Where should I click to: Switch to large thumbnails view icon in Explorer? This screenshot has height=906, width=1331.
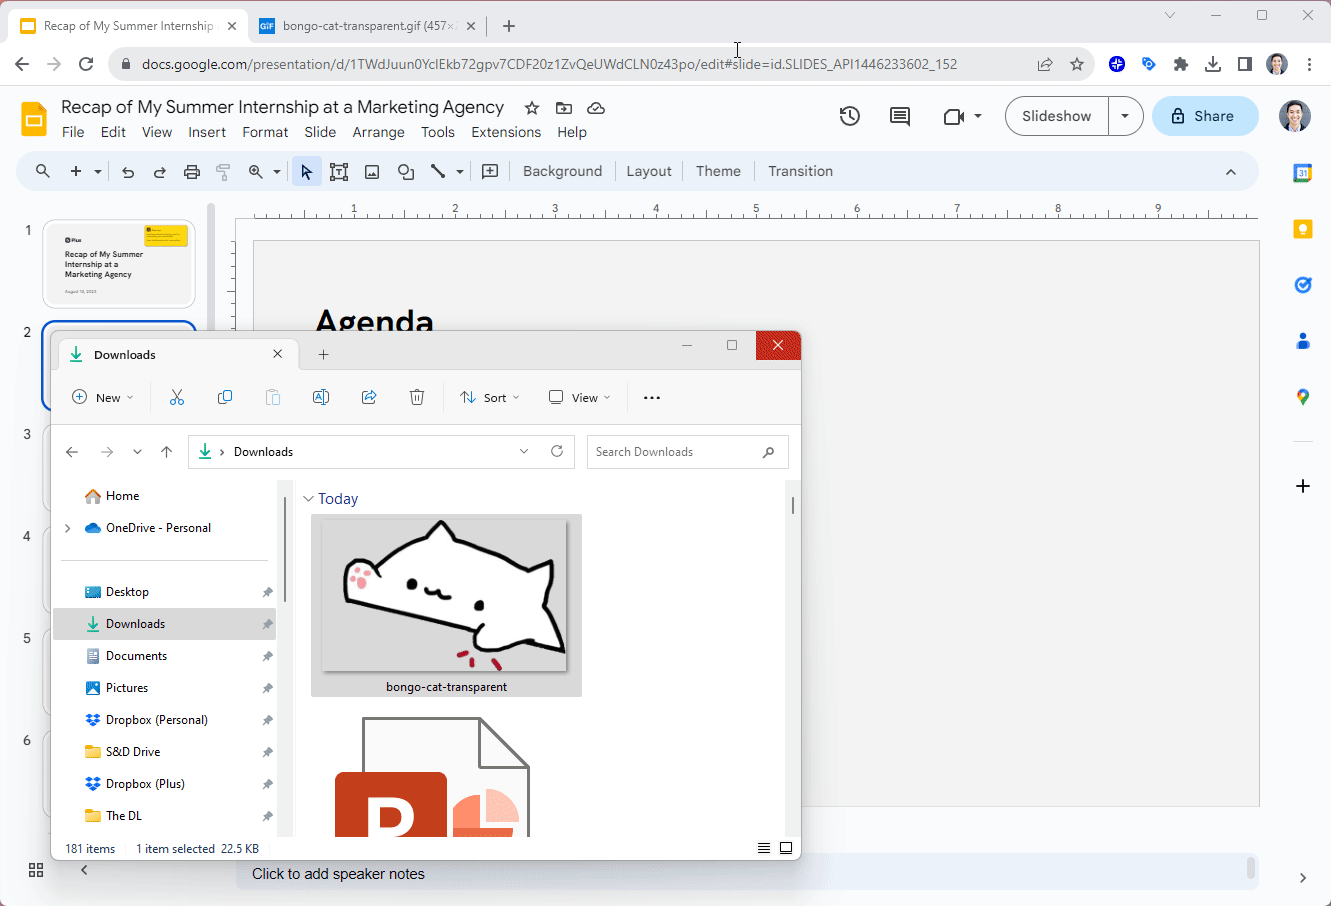(786, 848)
